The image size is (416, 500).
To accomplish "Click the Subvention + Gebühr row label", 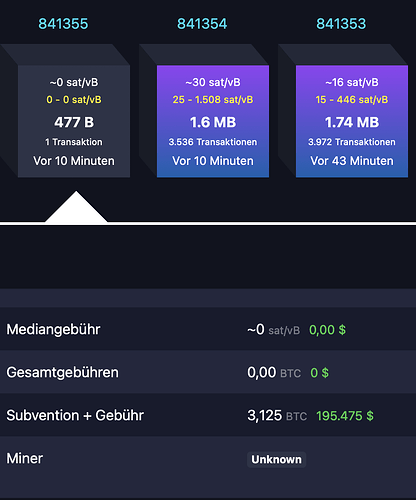I will pos(75,415).
